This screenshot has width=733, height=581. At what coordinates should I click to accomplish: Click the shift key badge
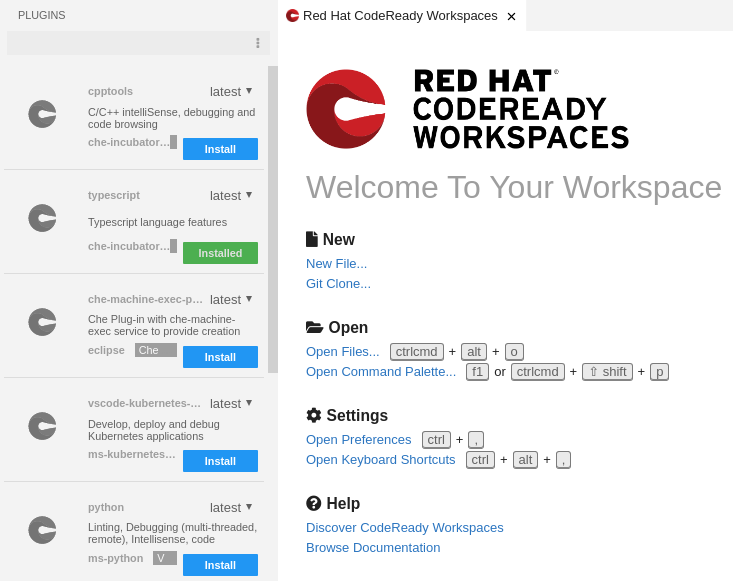click(607, 372)
